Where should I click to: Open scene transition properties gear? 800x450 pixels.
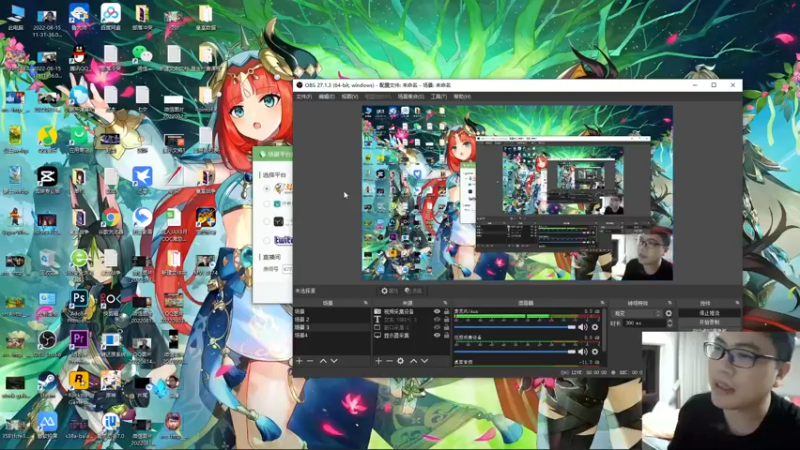click(x=669, y=313)
